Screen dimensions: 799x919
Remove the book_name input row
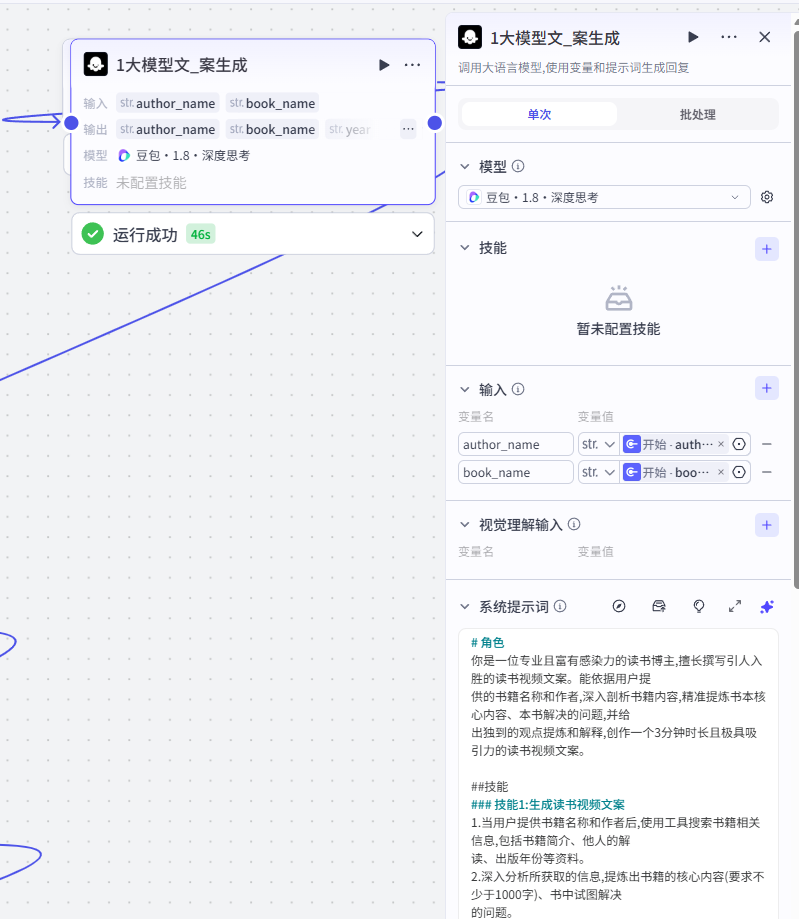pos(766,472)
